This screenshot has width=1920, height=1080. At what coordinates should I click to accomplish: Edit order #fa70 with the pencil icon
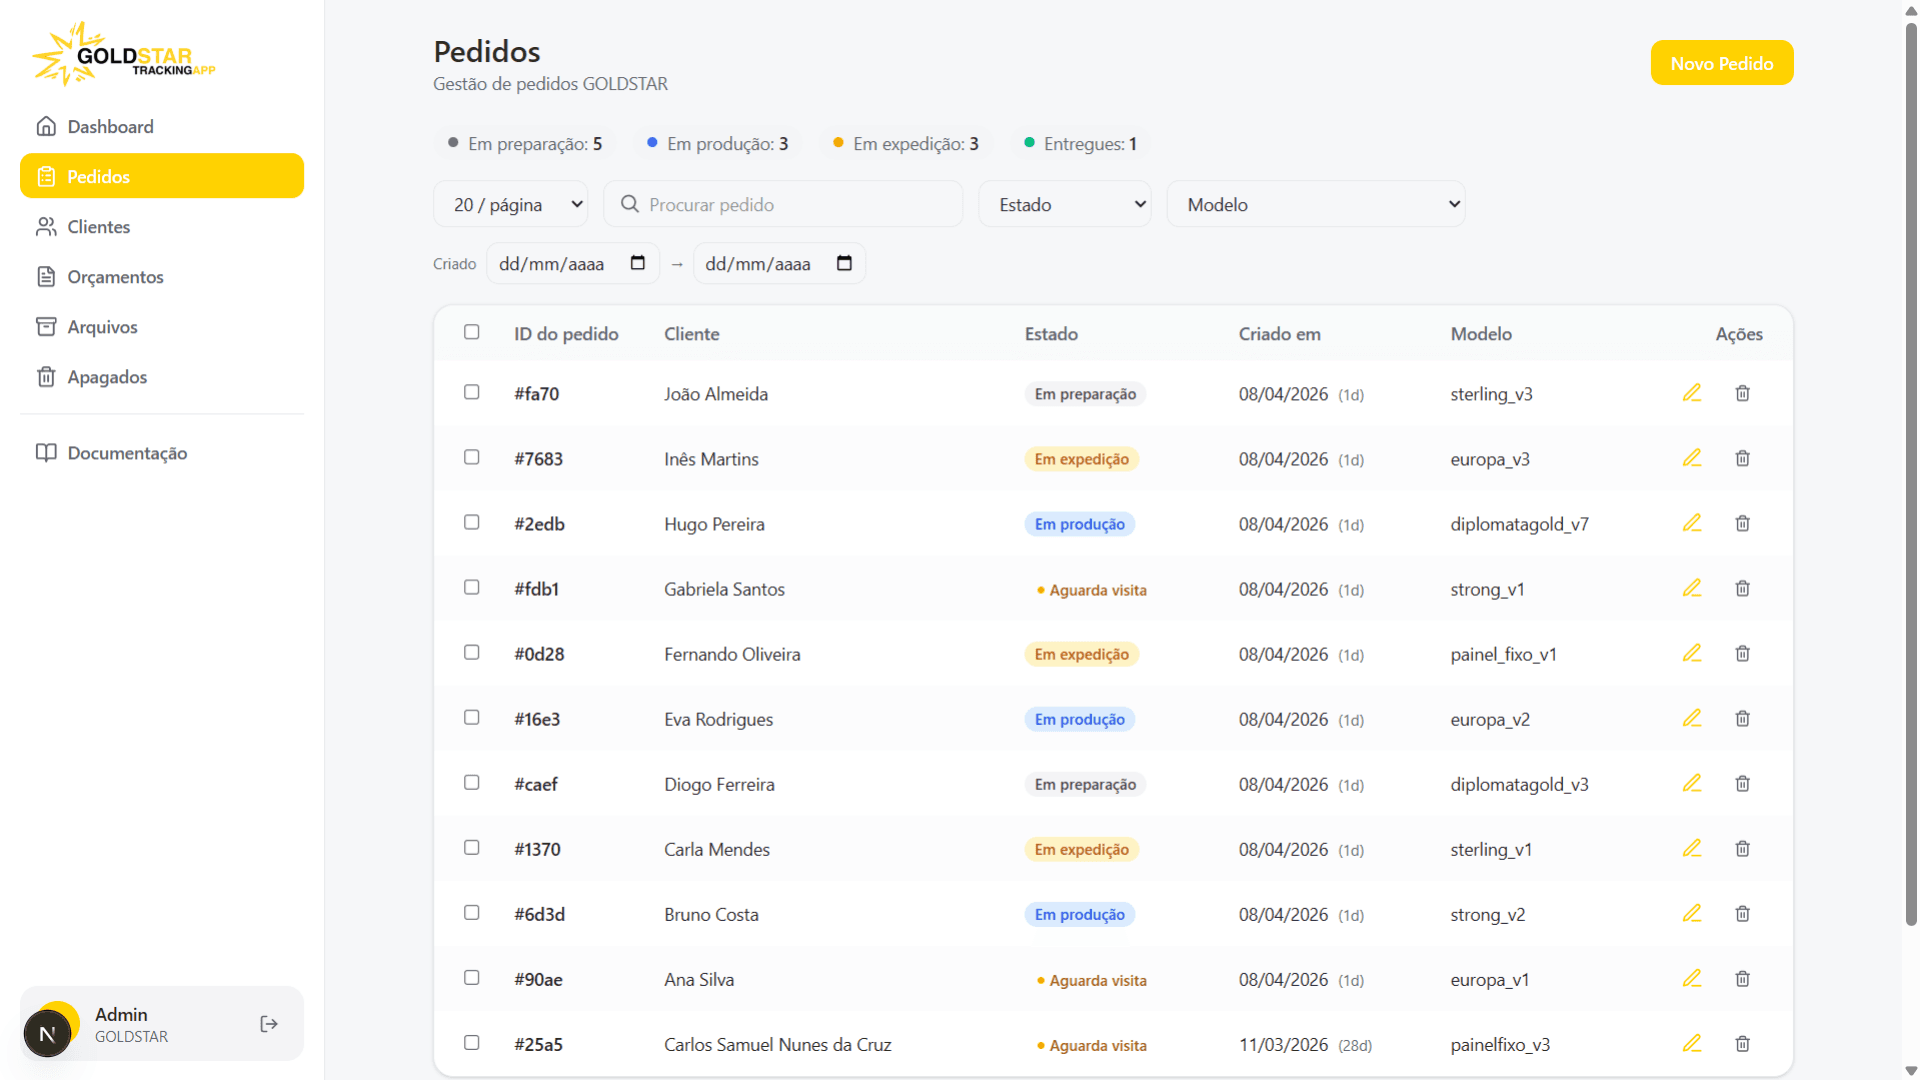(1692, 393)
